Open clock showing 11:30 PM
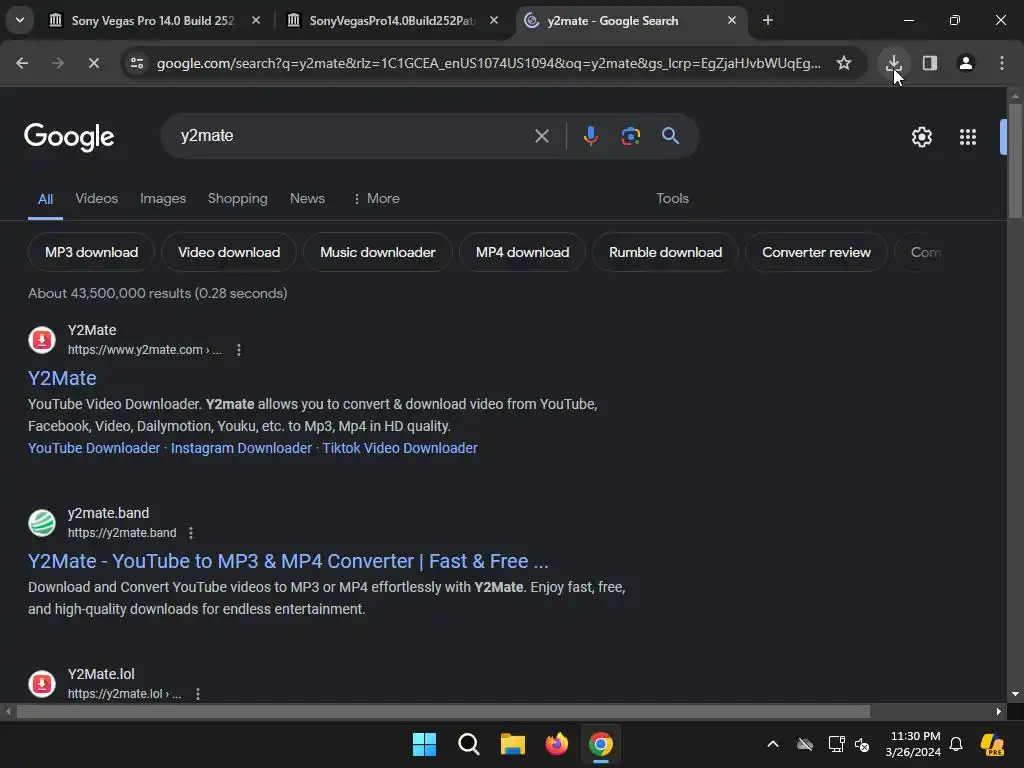Screen dimensions: 1024x768 coord(914,744)
